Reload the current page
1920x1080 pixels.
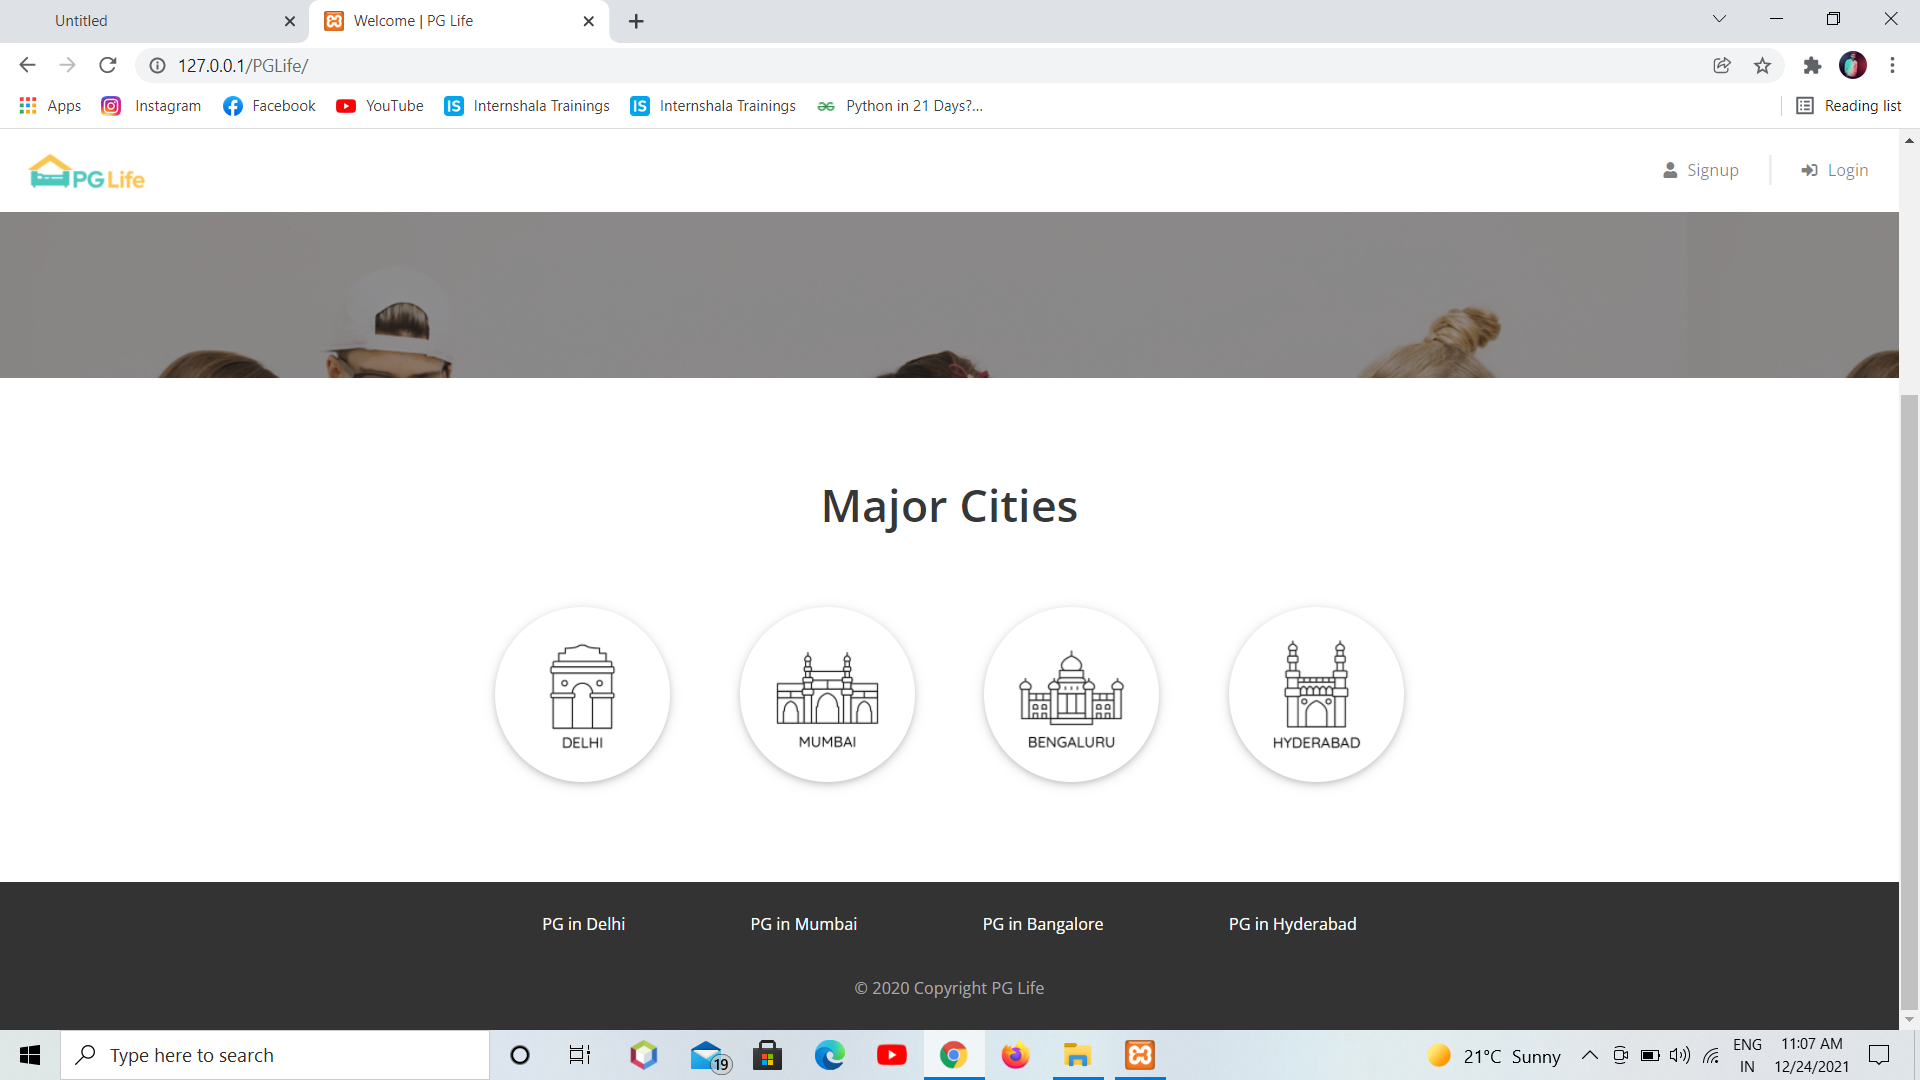pos(107,65)
